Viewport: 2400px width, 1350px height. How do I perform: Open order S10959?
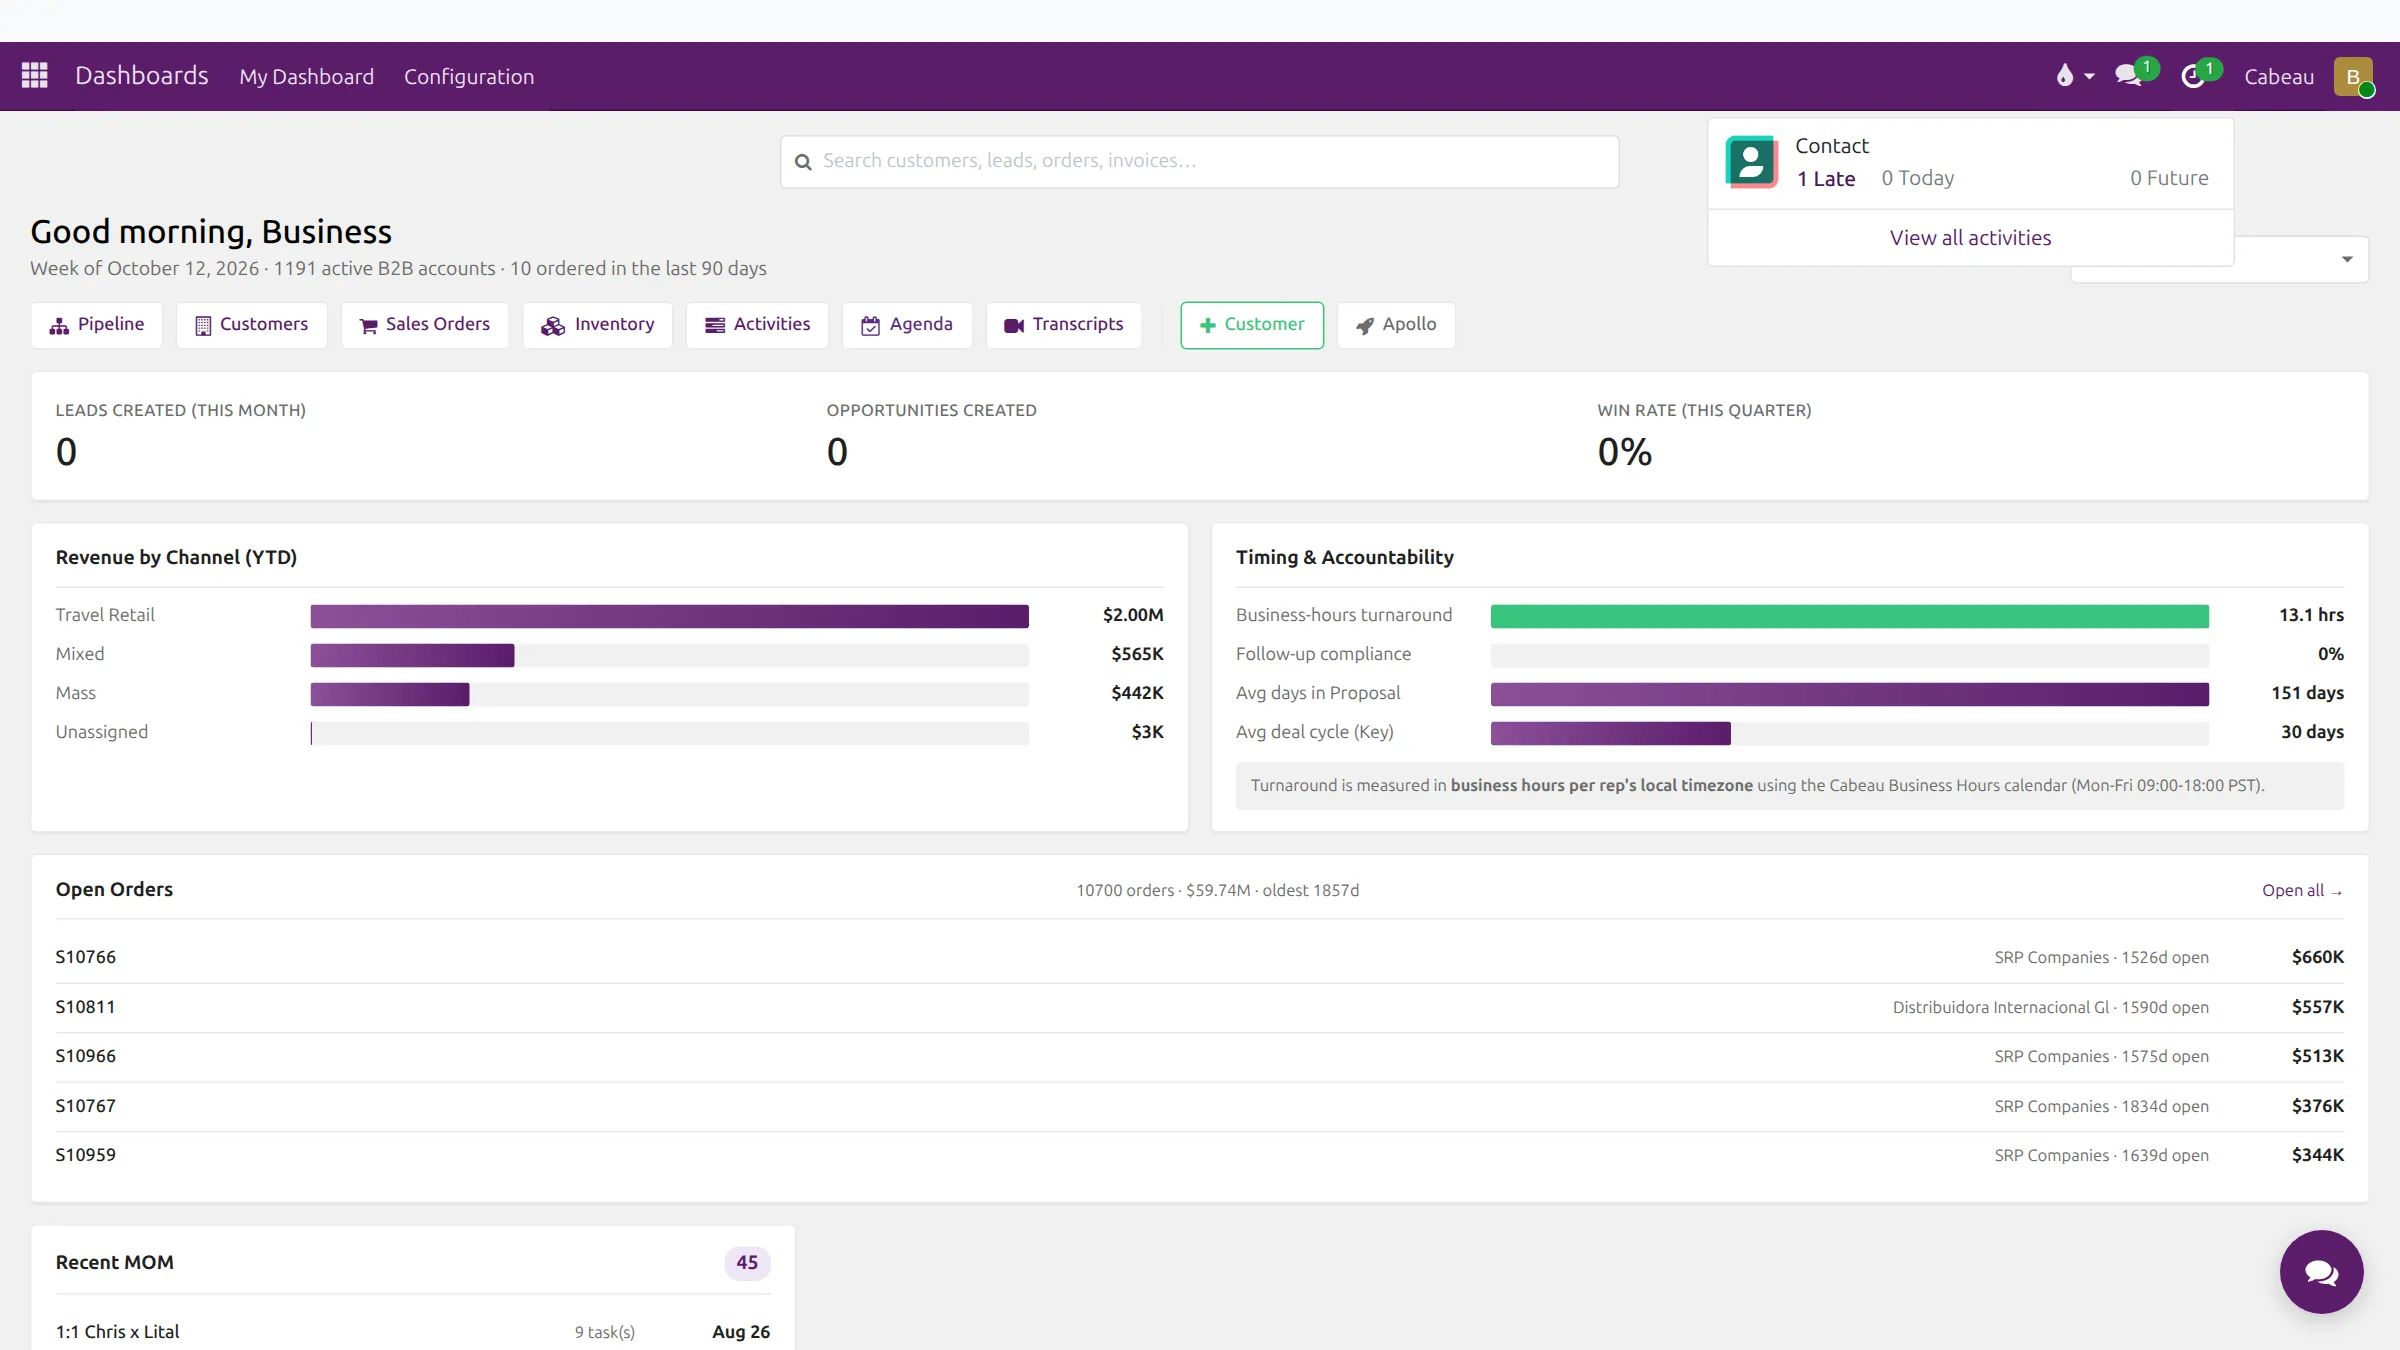coord(1200,1156)
